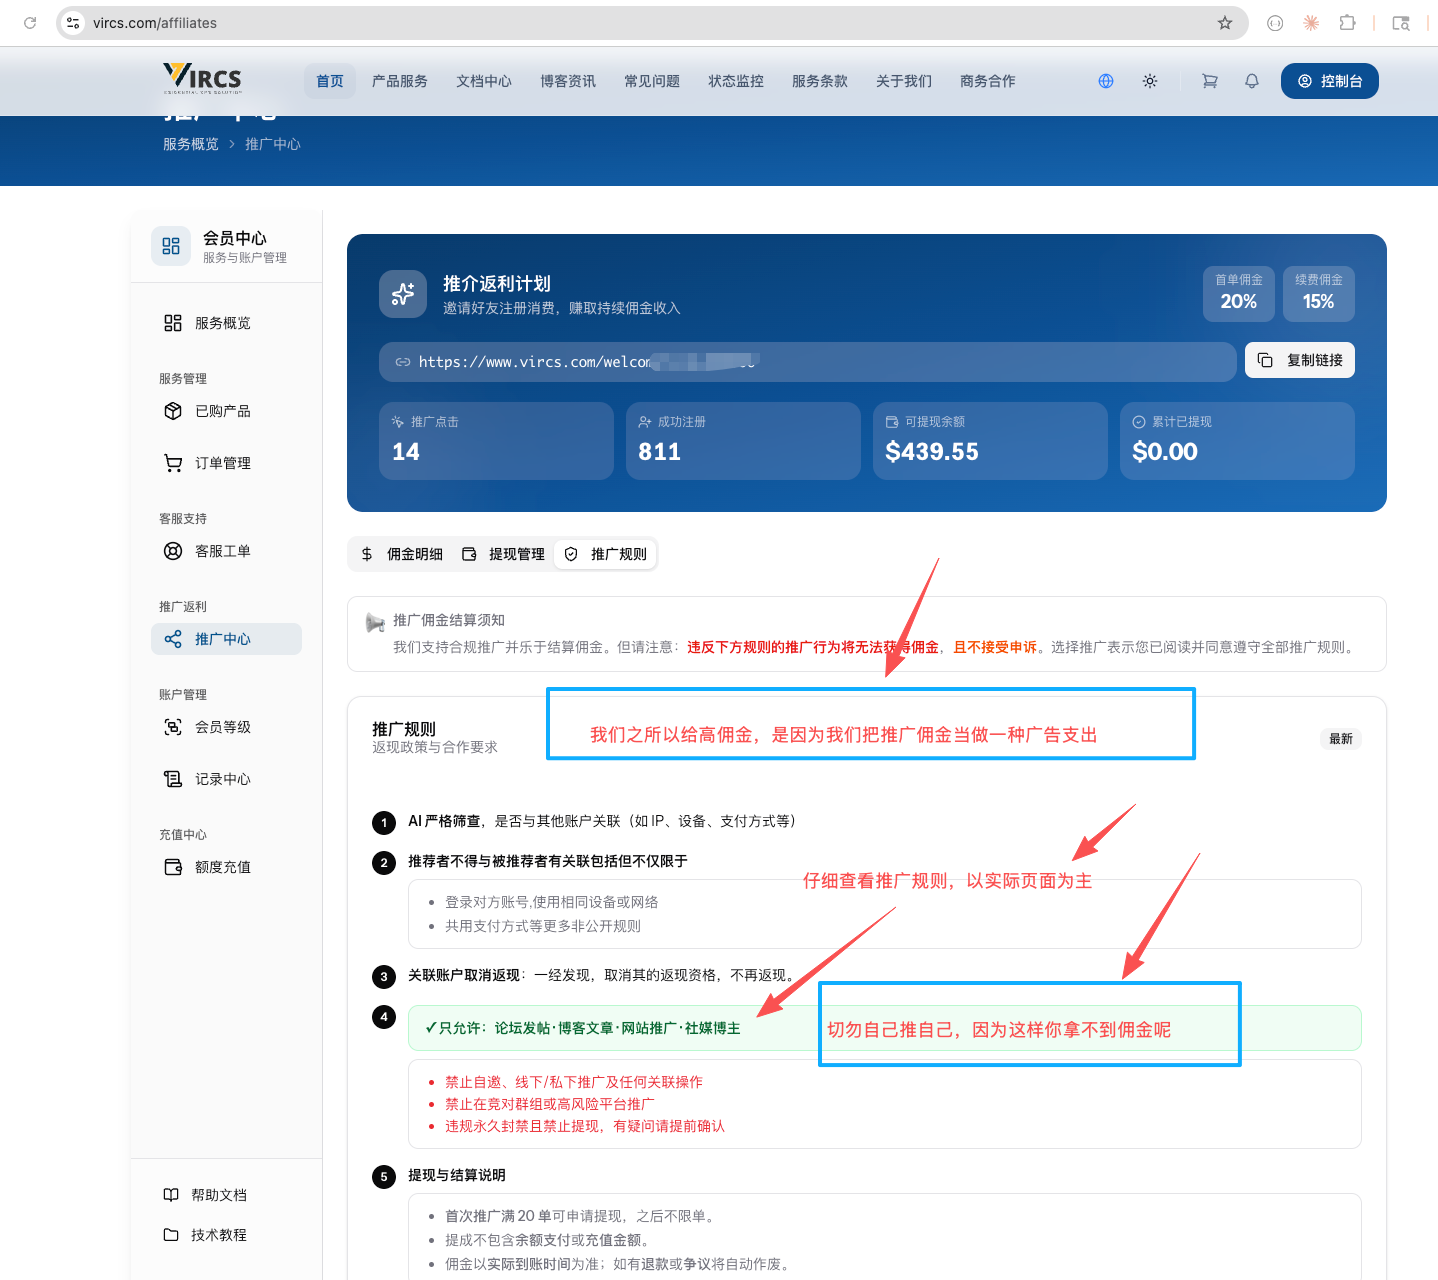Open 服务概览 in sidebar
Image resolution: width=1438 pixels, height=1280 pixels.
(226, 323)
